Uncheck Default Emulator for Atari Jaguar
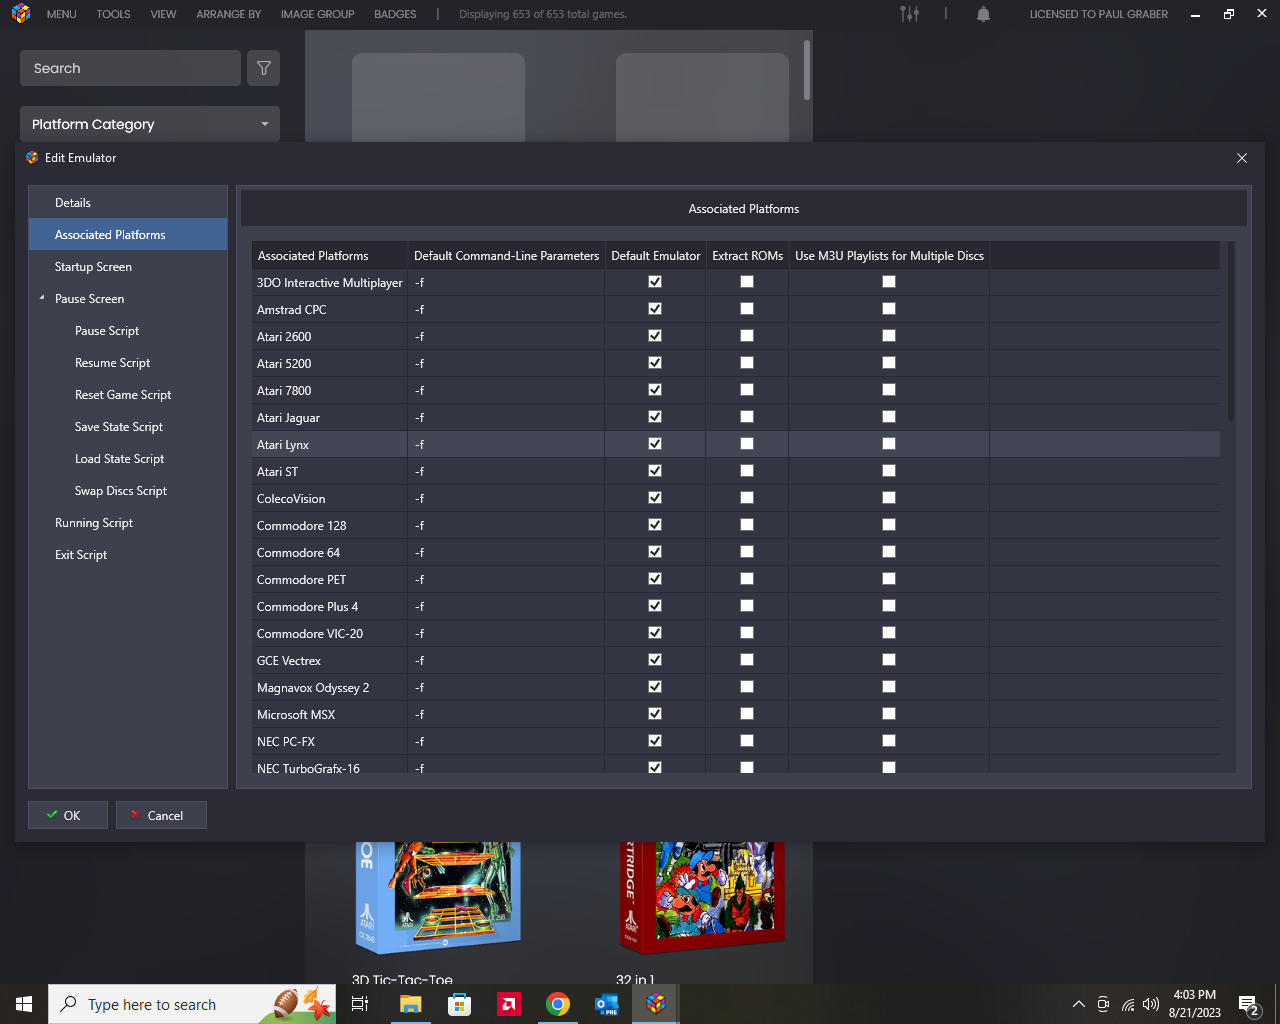Image resolution: width=1280 pixels, height=1024 pixels. tap(655, 417)
